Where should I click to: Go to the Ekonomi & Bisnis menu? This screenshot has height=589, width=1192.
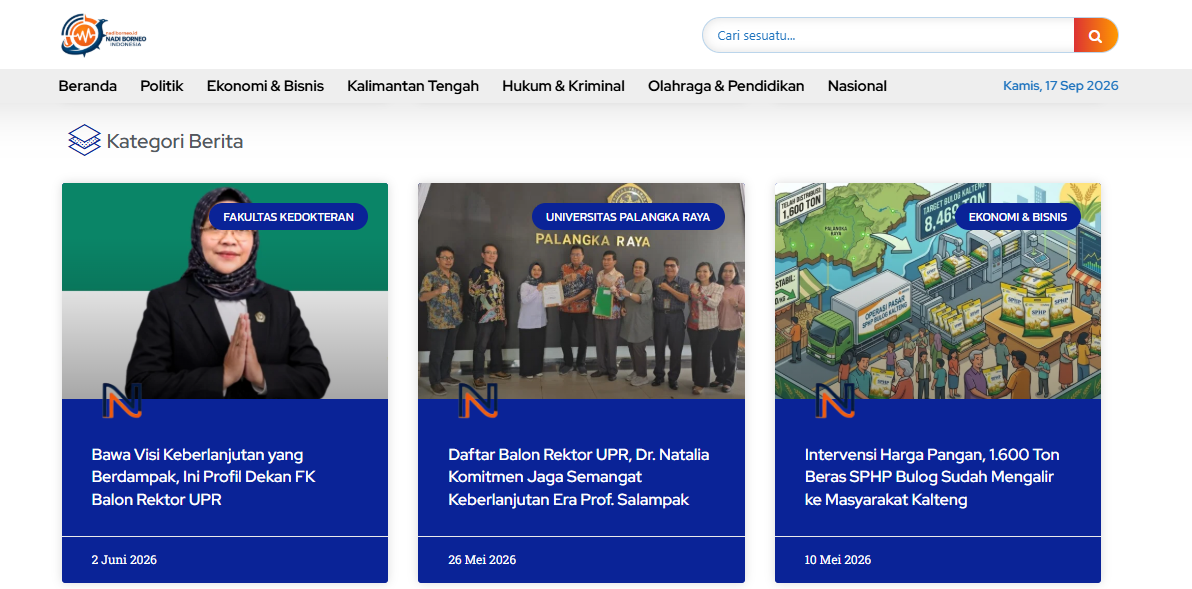pyautogui.click(x=265, y=86)
